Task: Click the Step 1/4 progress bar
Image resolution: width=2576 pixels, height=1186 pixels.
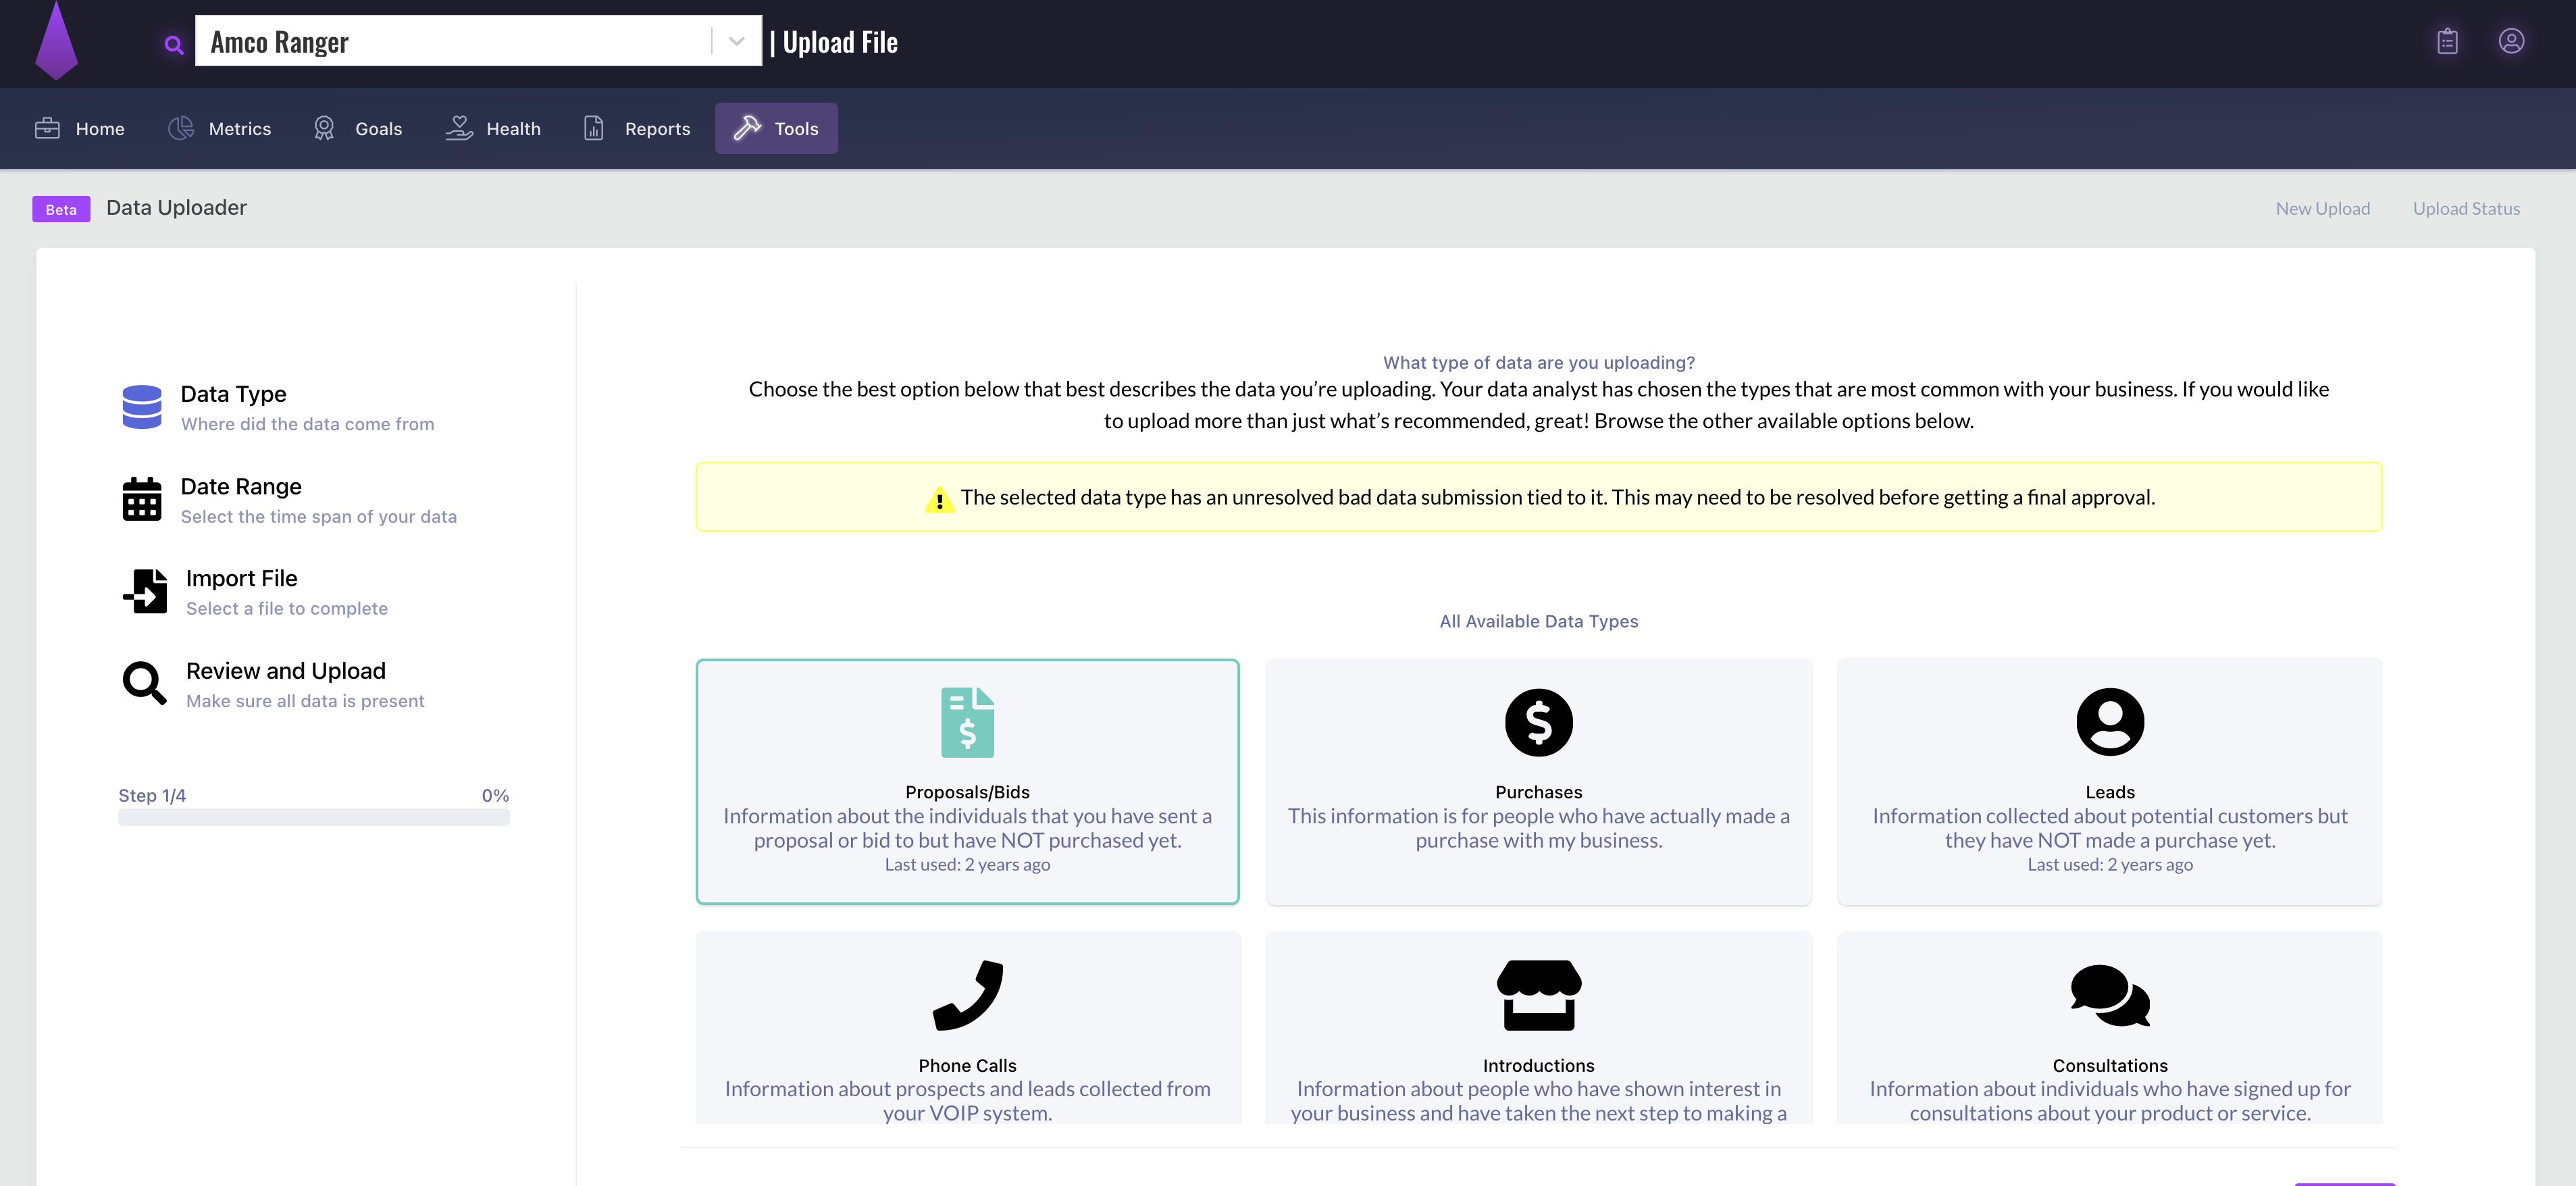Action: 313,817
